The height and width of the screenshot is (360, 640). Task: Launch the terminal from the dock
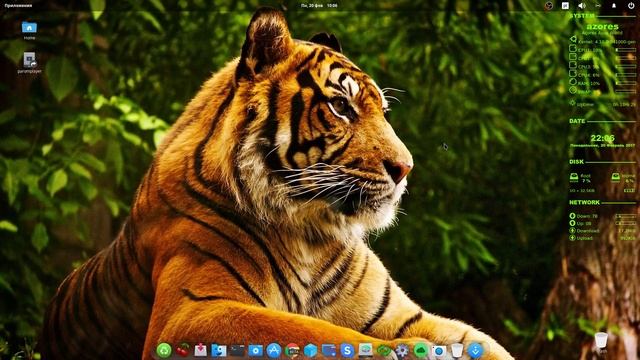tap(237, 350)
